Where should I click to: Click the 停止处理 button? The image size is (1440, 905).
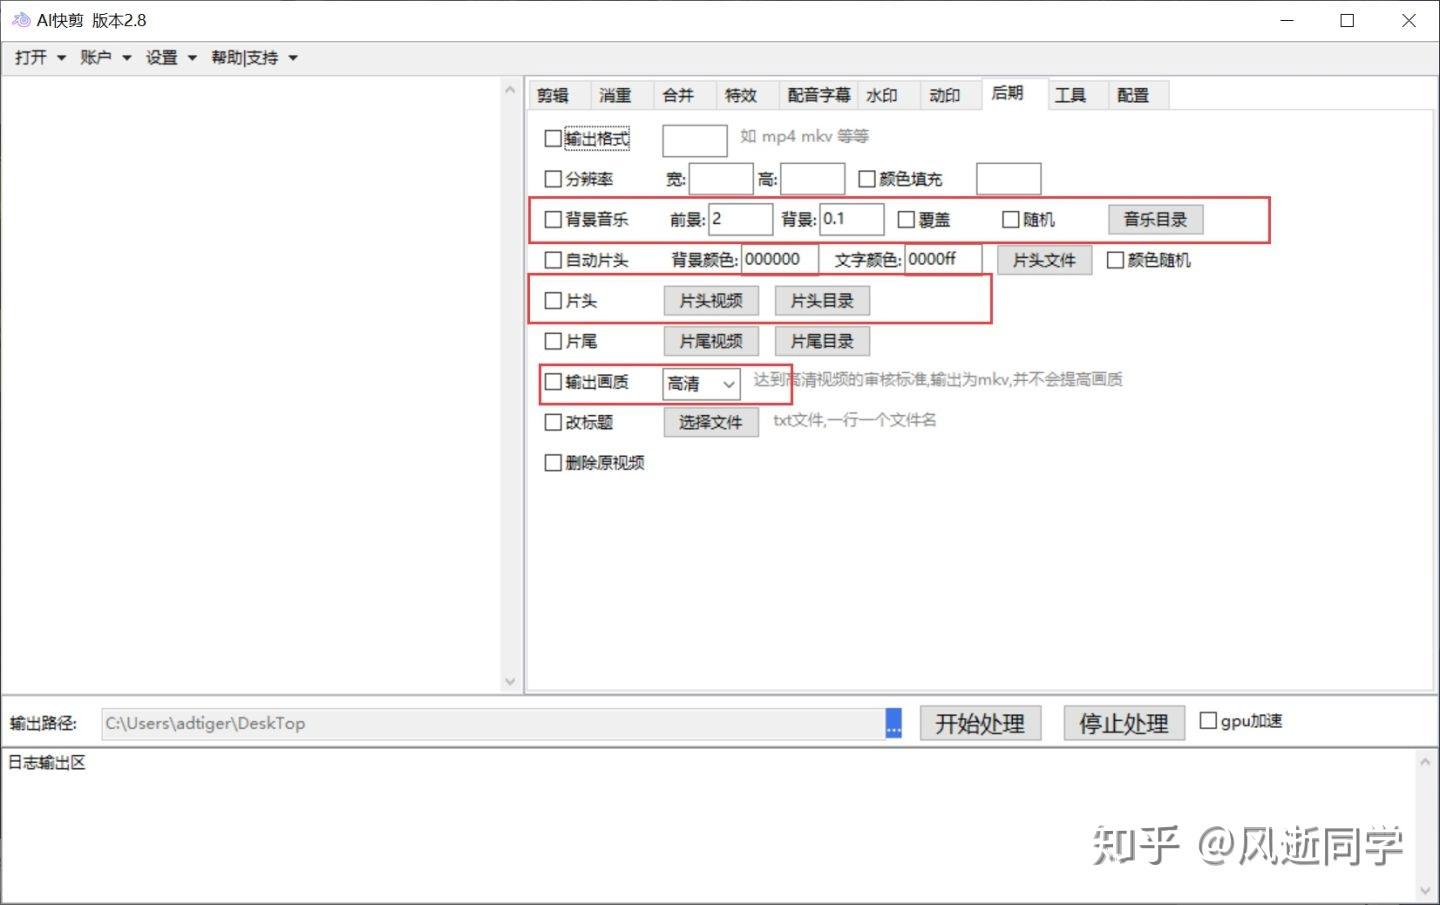tap(1123, 722)
